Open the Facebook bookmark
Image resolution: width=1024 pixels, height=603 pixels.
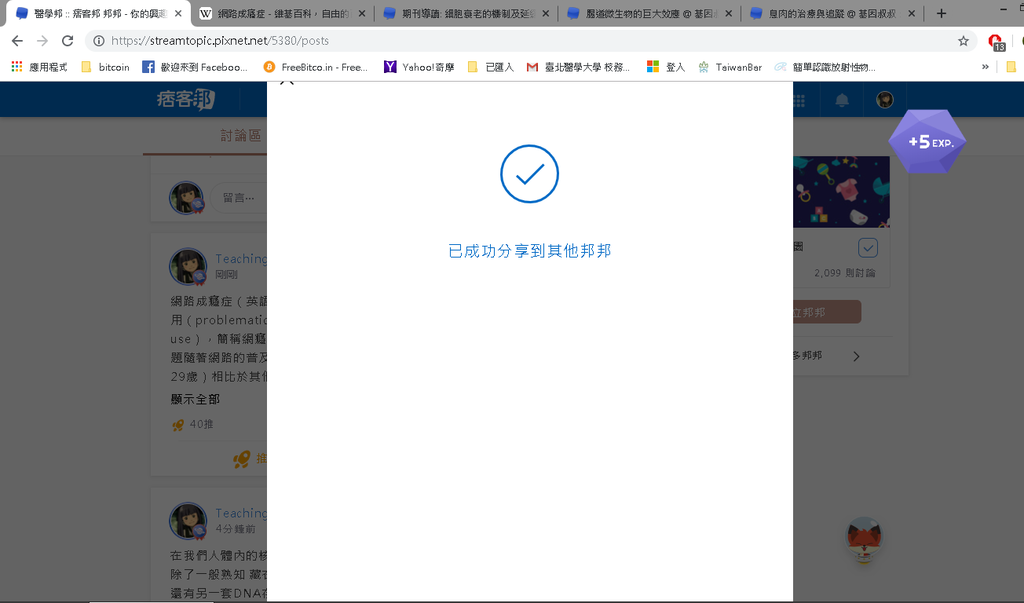coord(195,67)
